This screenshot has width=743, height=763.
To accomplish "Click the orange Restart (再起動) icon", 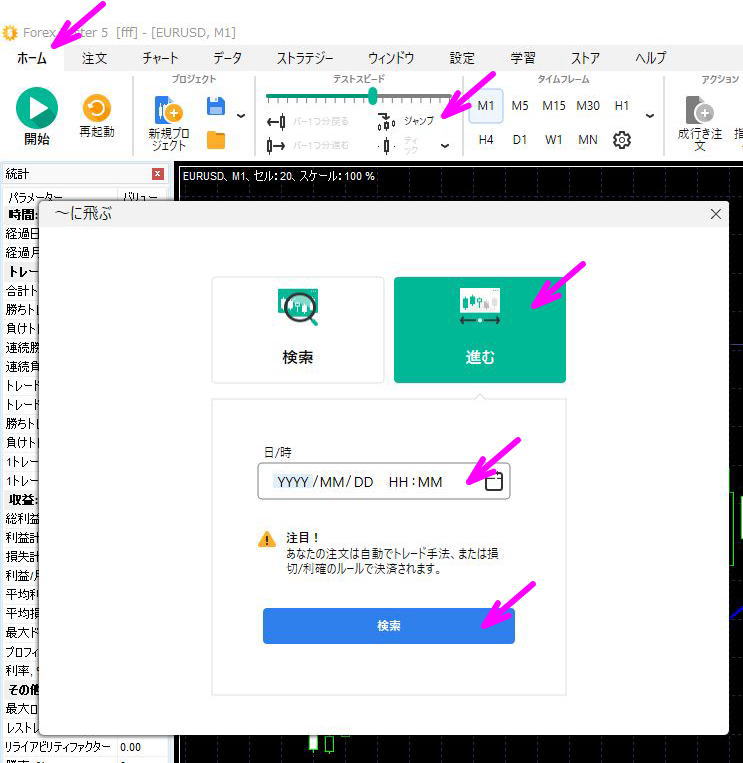I will click(96, 108).
